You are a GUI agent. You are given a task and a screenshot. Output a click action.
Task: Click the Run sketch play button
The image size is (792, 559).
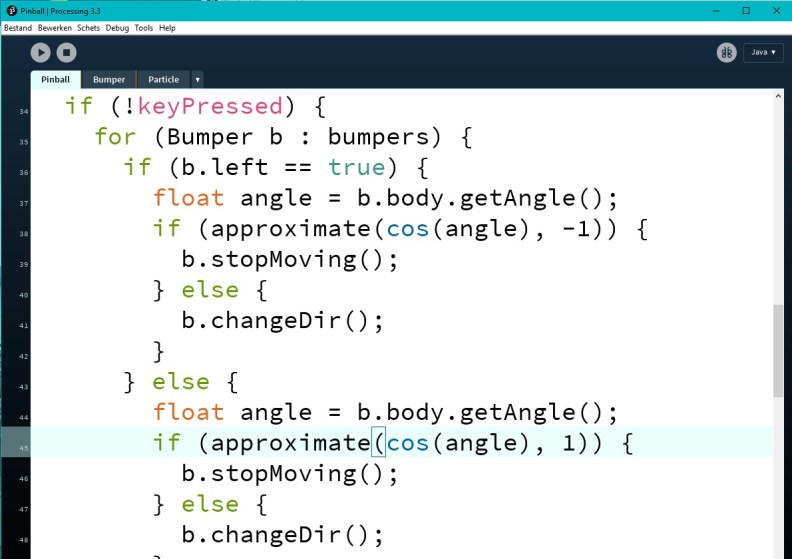click(40, 53)
